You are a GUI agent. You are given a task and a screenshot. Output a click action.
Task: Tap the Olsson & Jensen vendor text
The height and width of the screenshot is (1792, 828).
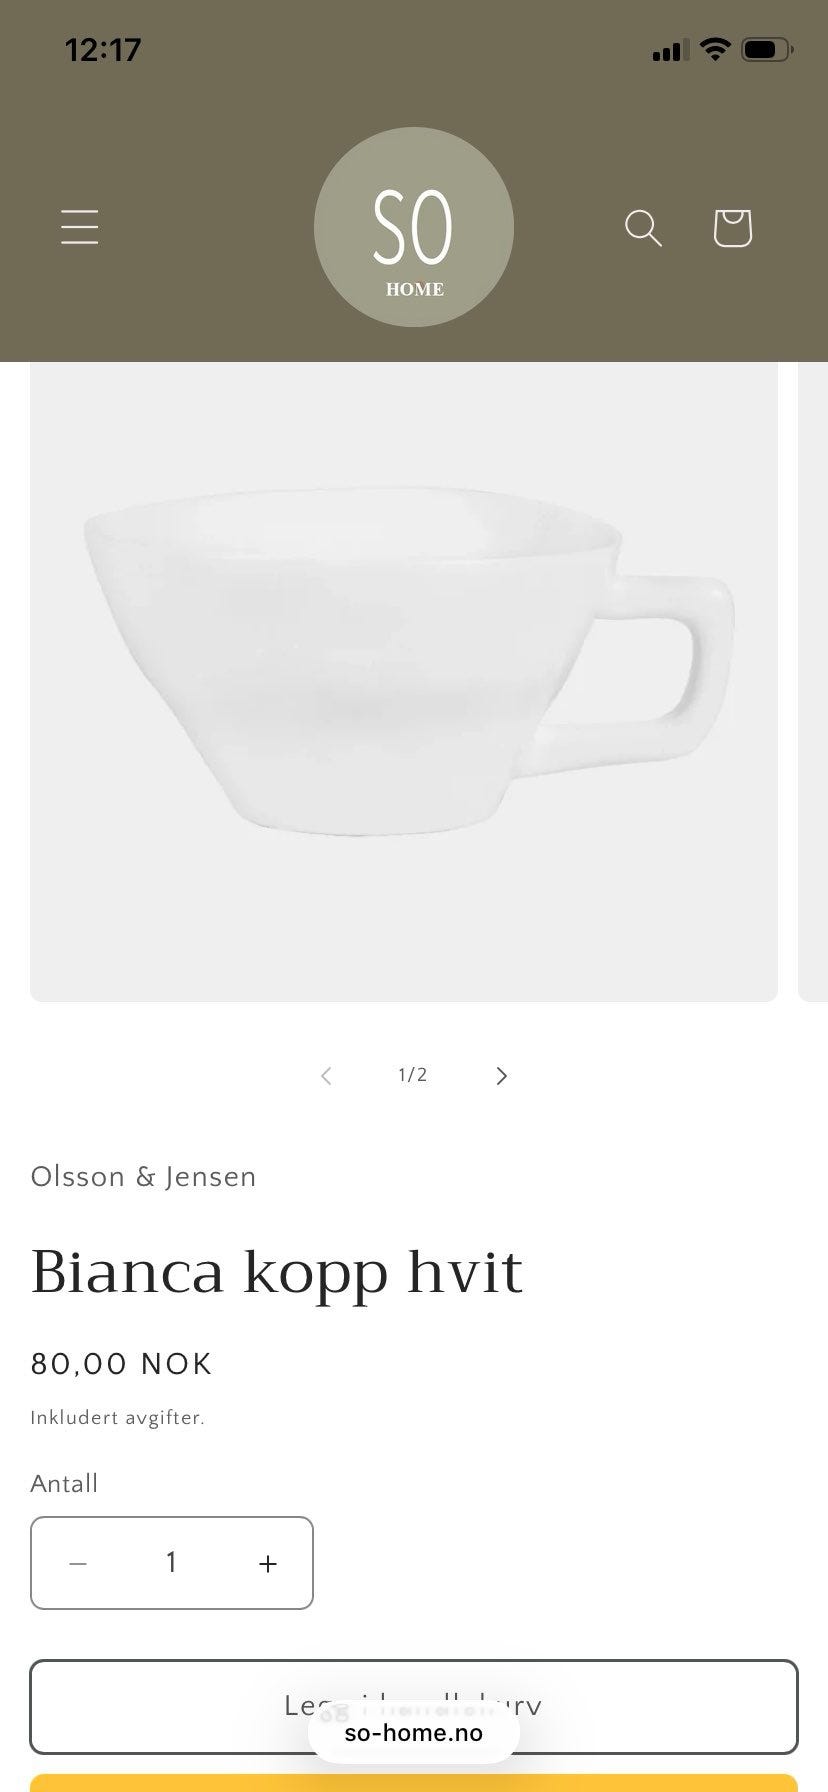coord(143,1177)
